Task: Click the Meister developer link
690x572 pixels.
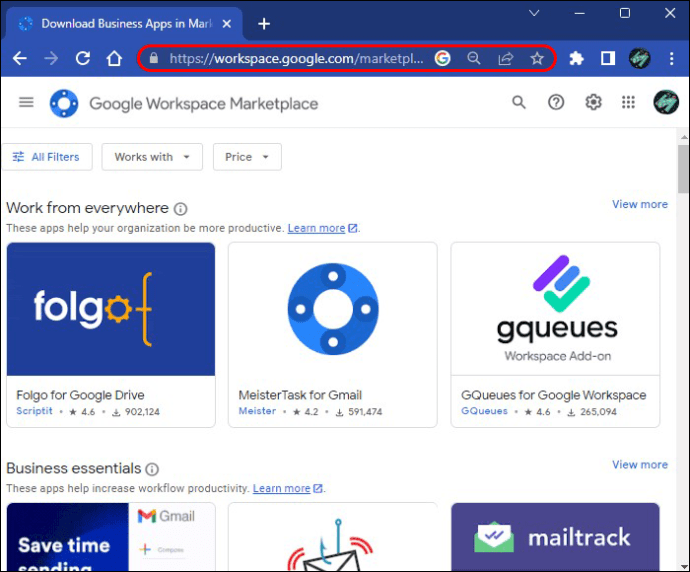Action: (257, 411)
